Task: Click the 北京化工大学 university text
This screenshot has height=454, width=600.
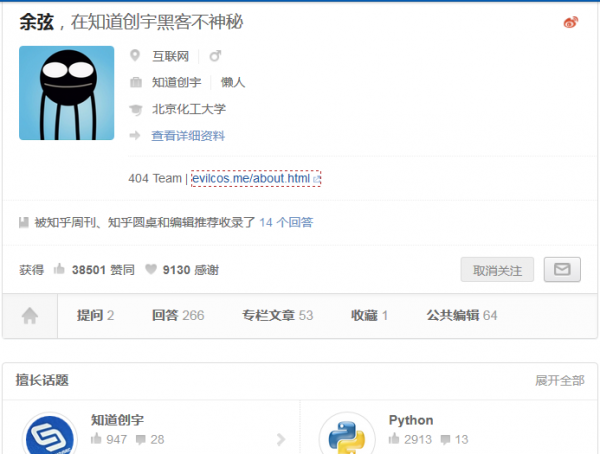Action: (x=189, y=109)
